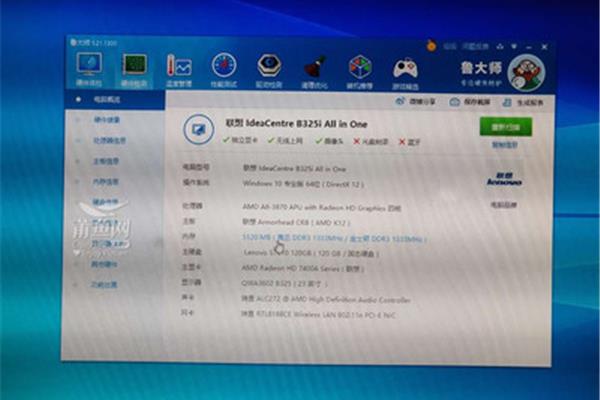Click the 微博分享 share button

coord(416,101)
